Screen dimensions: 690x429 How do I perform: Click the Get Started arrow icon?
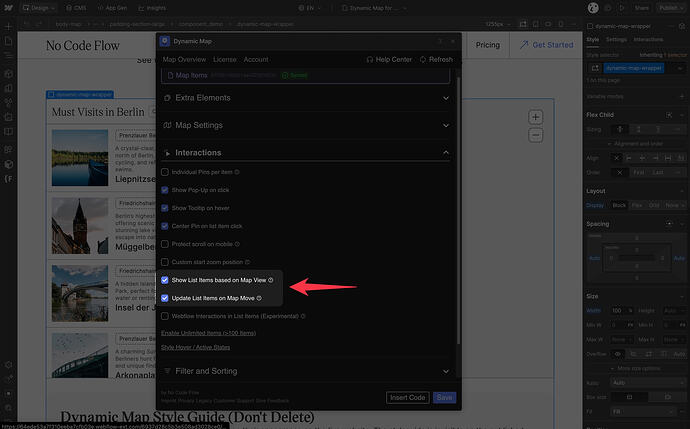pos(524,45)
